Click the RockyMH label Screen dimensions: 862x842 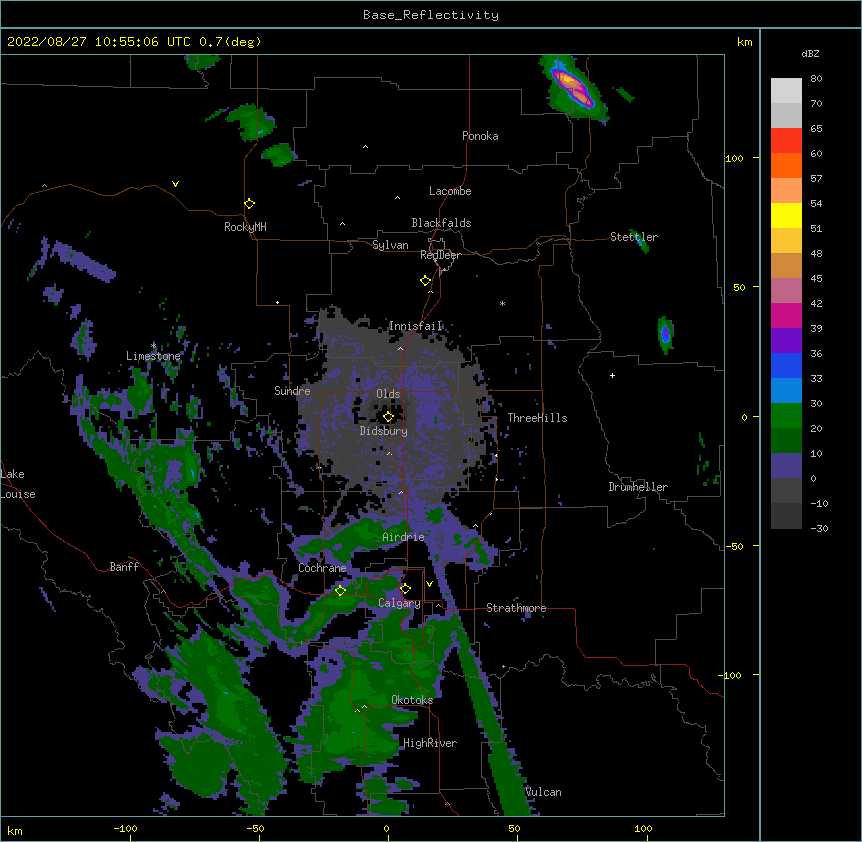(245, 227)
